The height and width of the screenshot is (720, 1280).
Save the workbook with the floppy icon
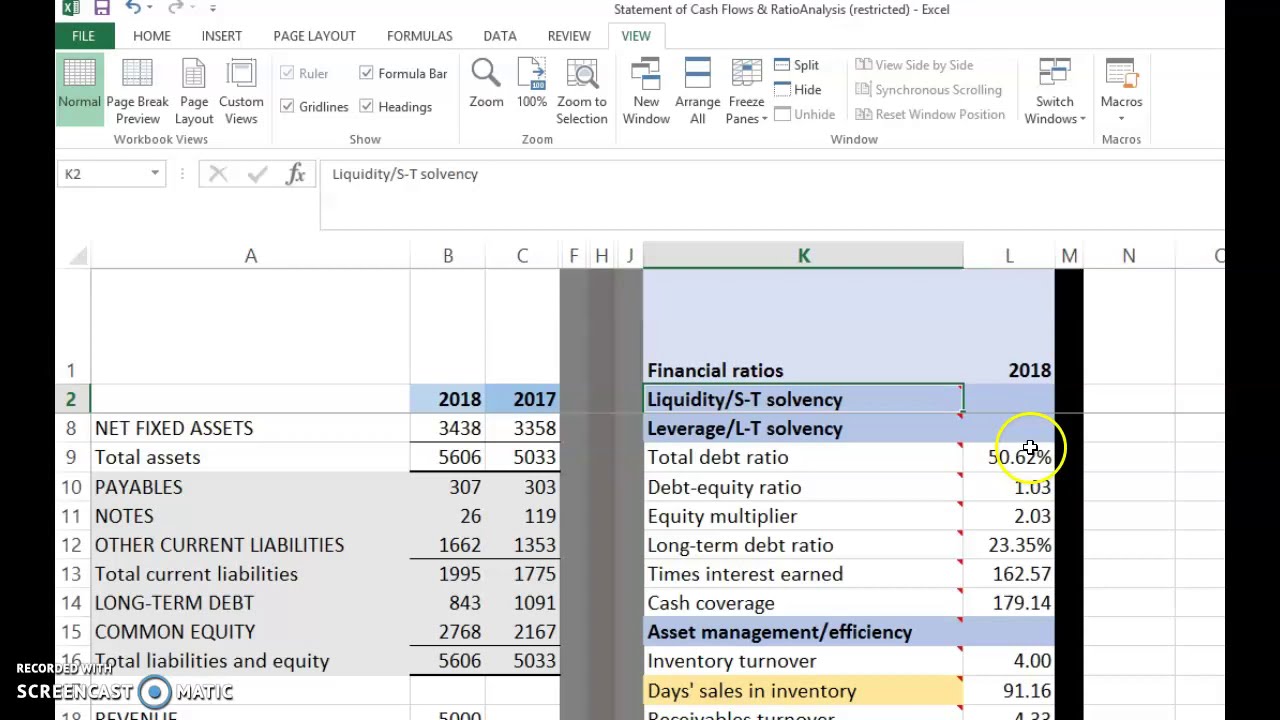point(102,8)
